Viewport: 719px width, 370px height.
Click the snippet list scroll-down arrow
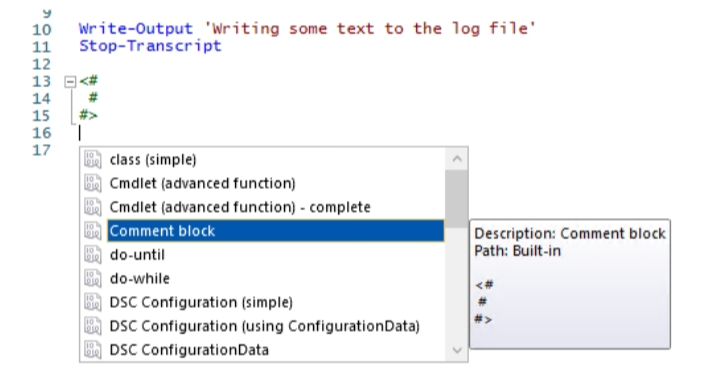pyautogui.click(x=457, y=350)
